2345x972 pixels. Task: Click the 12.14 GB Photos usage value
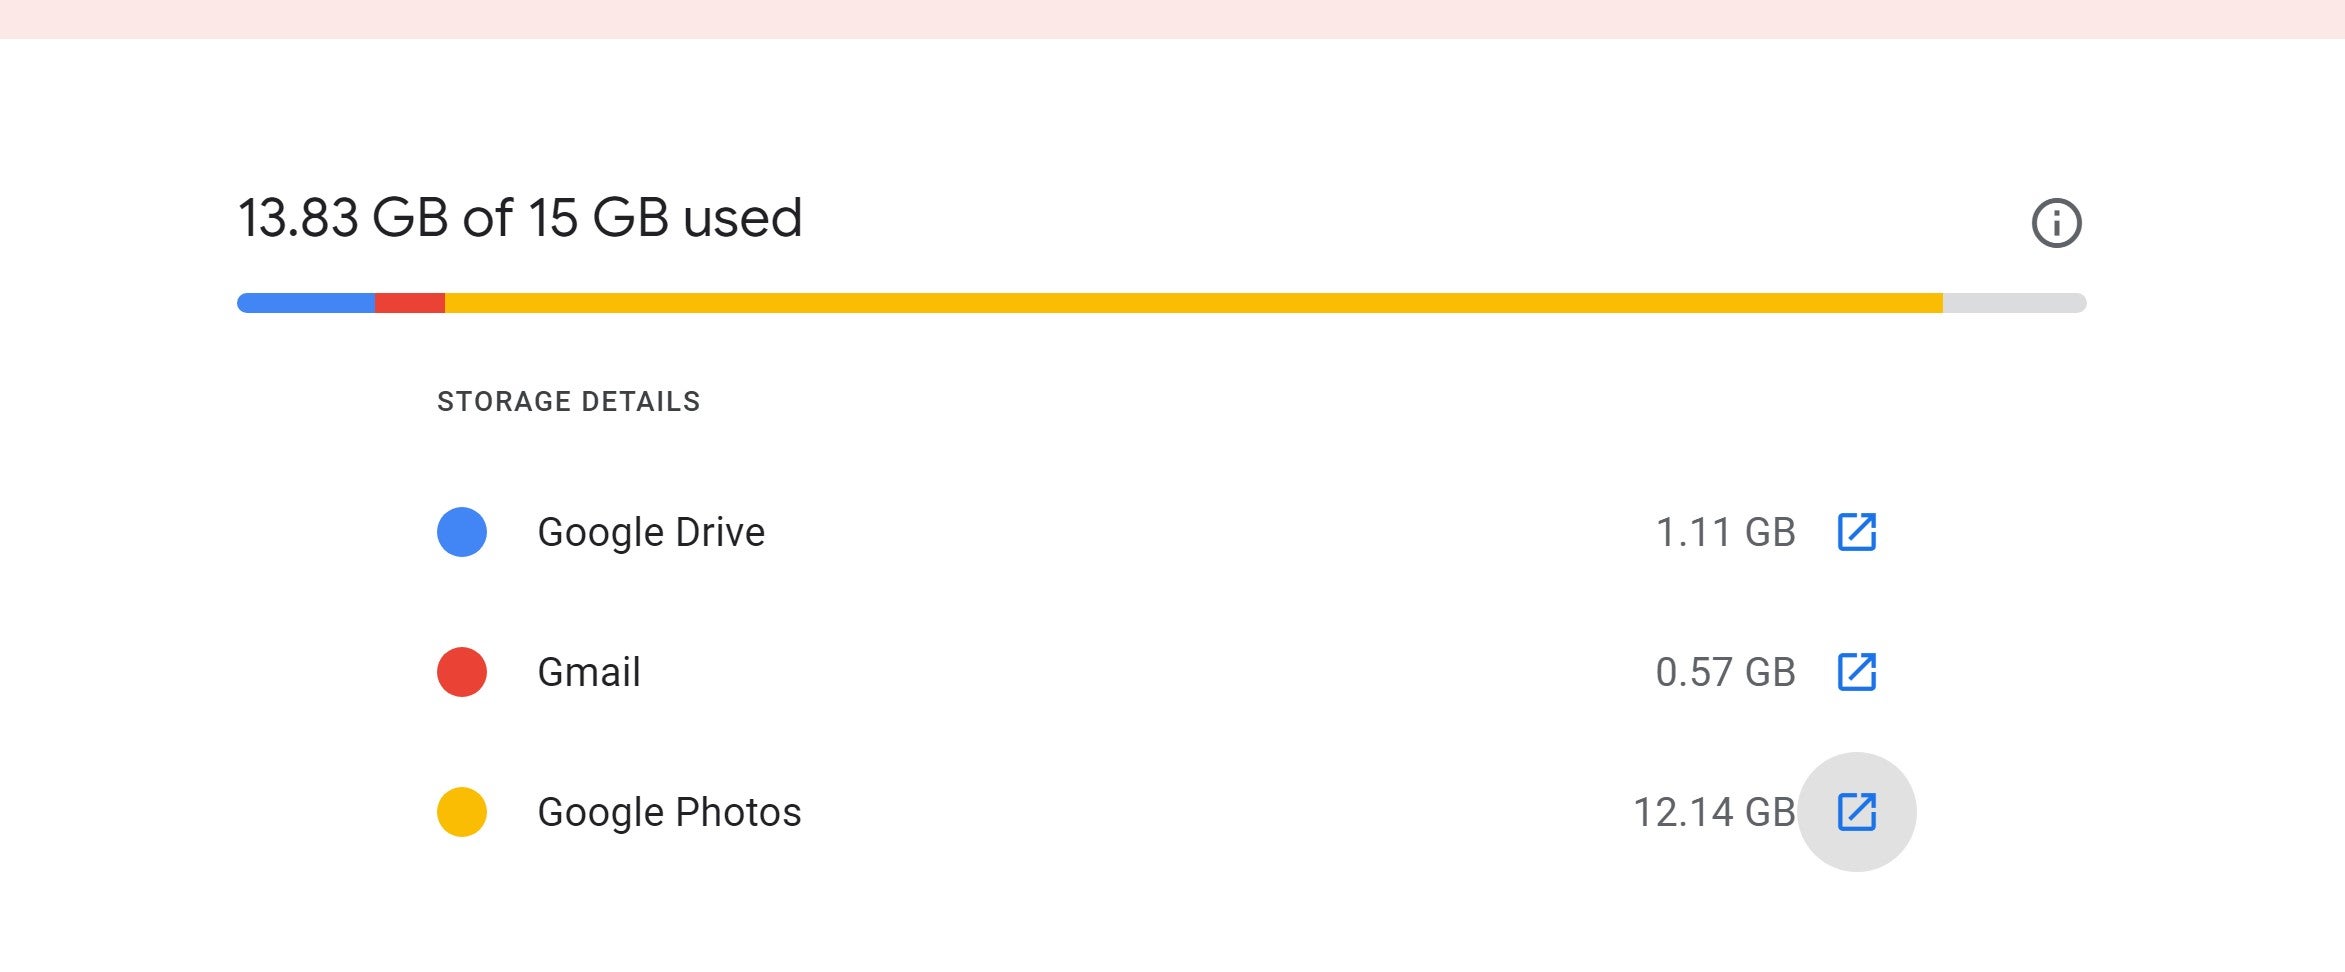[1715, 812]
